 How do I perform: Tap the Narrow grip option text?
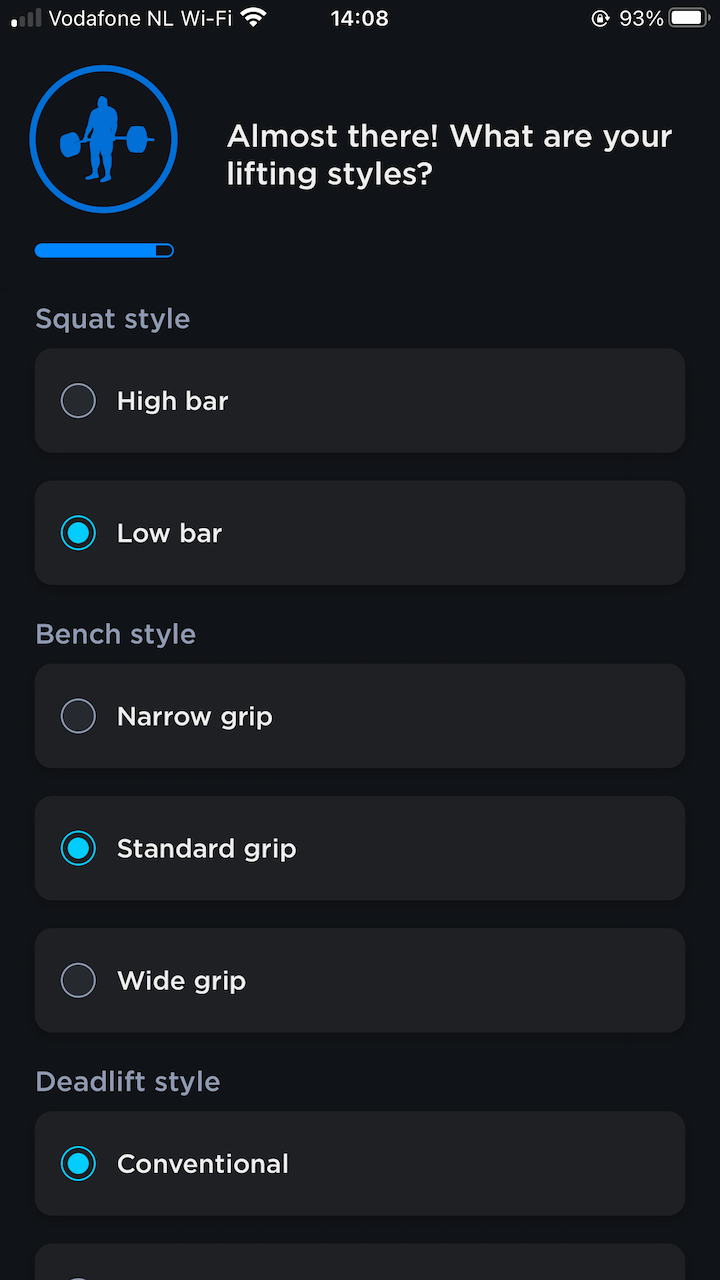coord(195,717)
